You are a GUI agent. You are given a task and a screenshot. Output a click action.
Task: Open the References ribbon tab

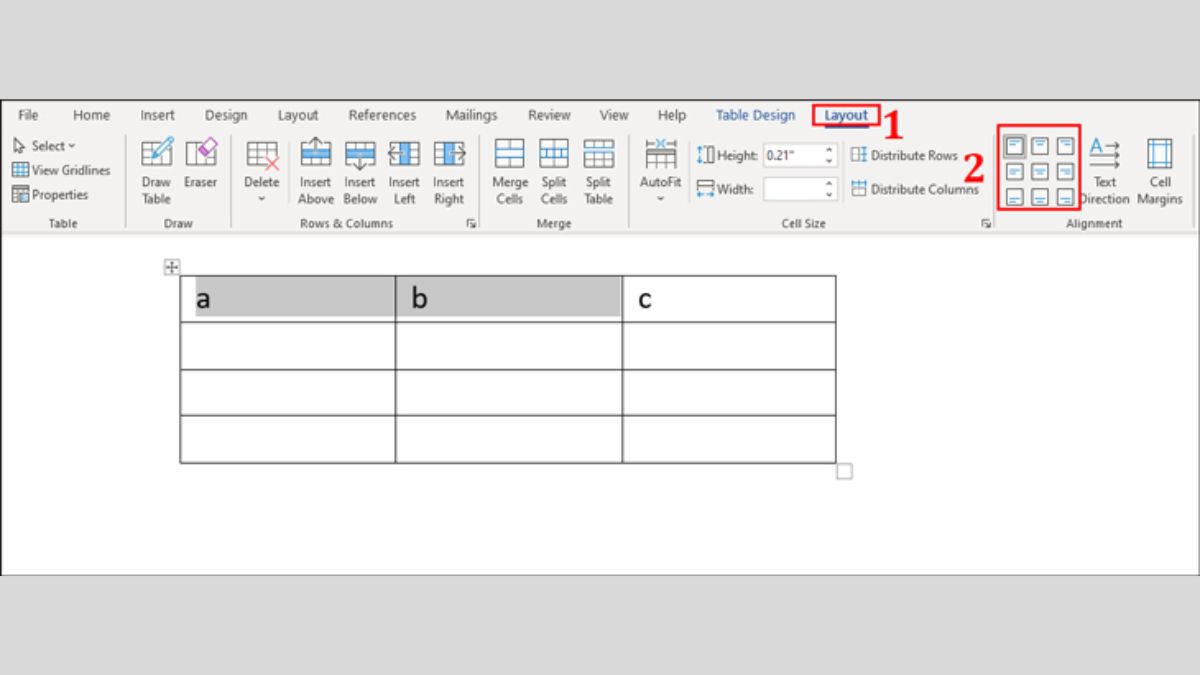[x=382, y=115]
